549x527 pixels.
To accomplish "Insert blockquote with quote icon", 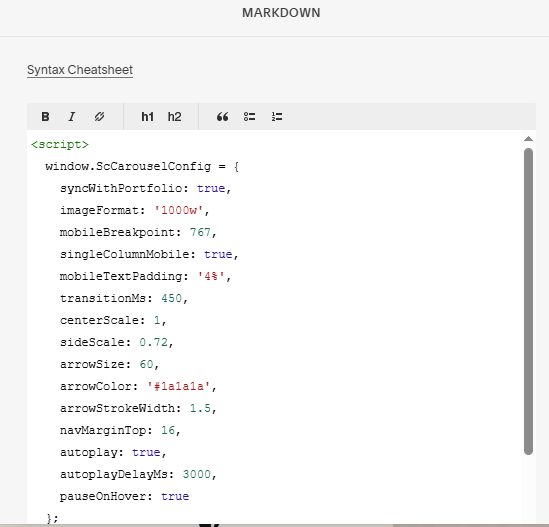I will (x=222, y=117).
